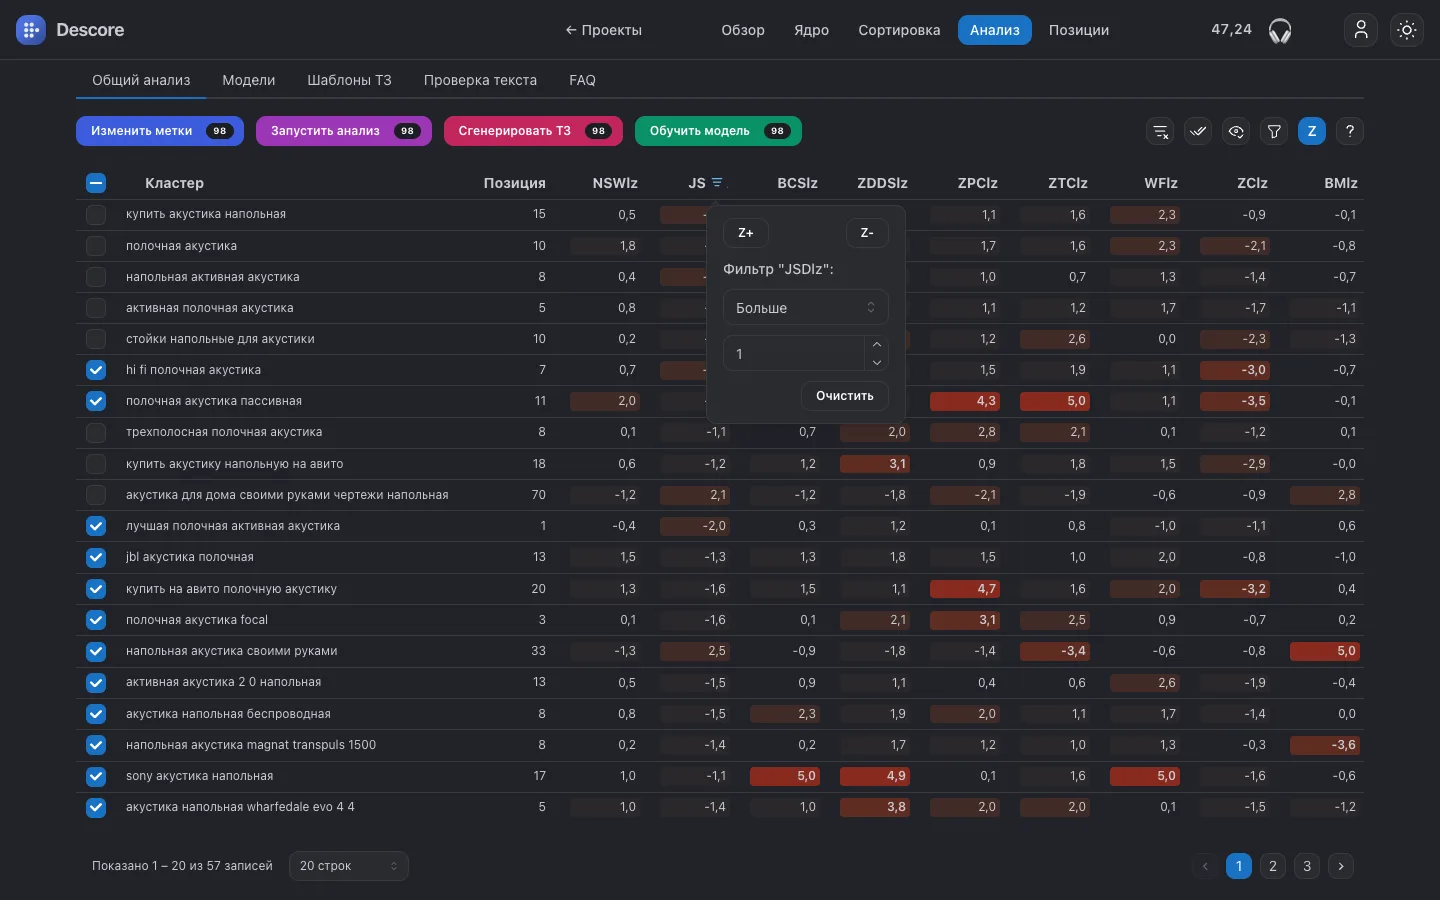Click the eye visibility icon in toolbar
Screen dimensions: 1440x900
[x=1236, y=131]
